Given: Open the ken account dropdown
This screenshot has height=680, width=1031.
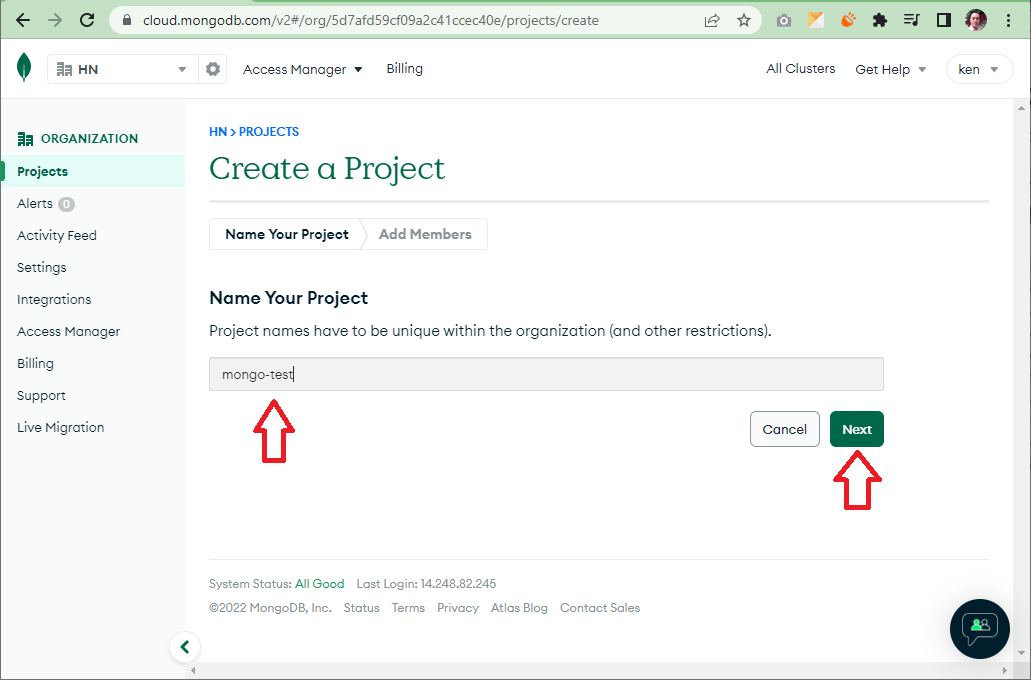Looking at the screenshot, I should [x=978, y=68].
